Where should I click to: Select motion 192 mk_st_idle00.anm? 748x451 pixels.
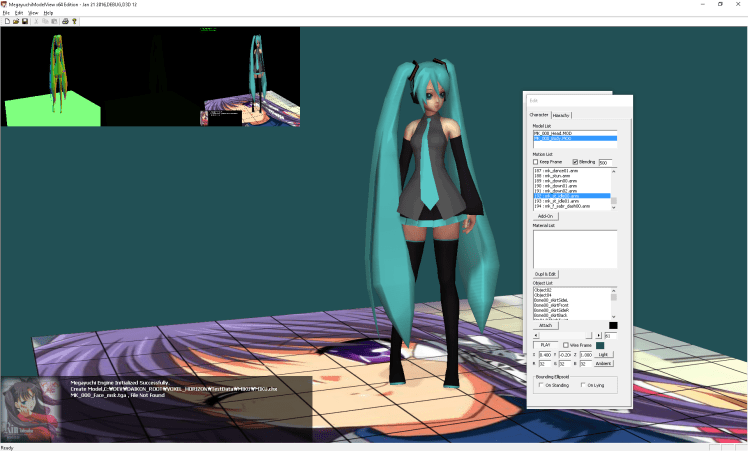tap(572, 196)
